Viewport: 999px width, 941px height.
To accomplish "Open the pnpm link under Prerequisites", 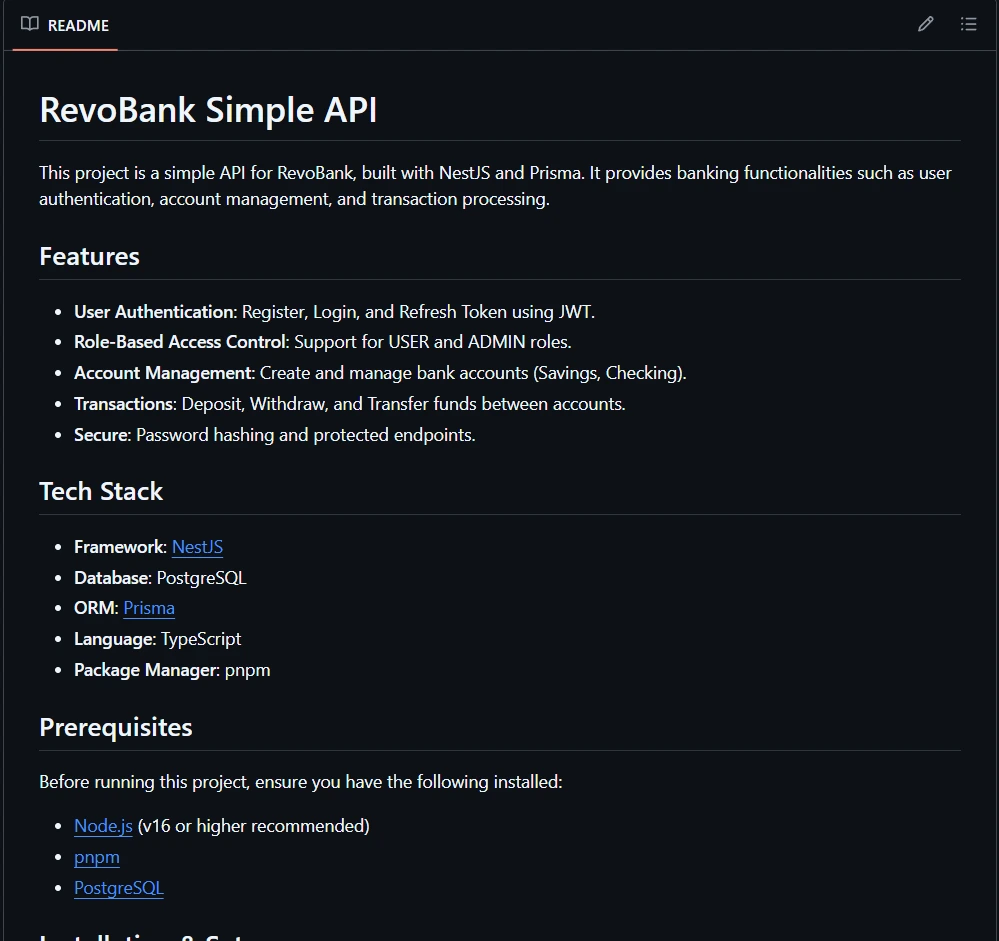I will [96, 857].
